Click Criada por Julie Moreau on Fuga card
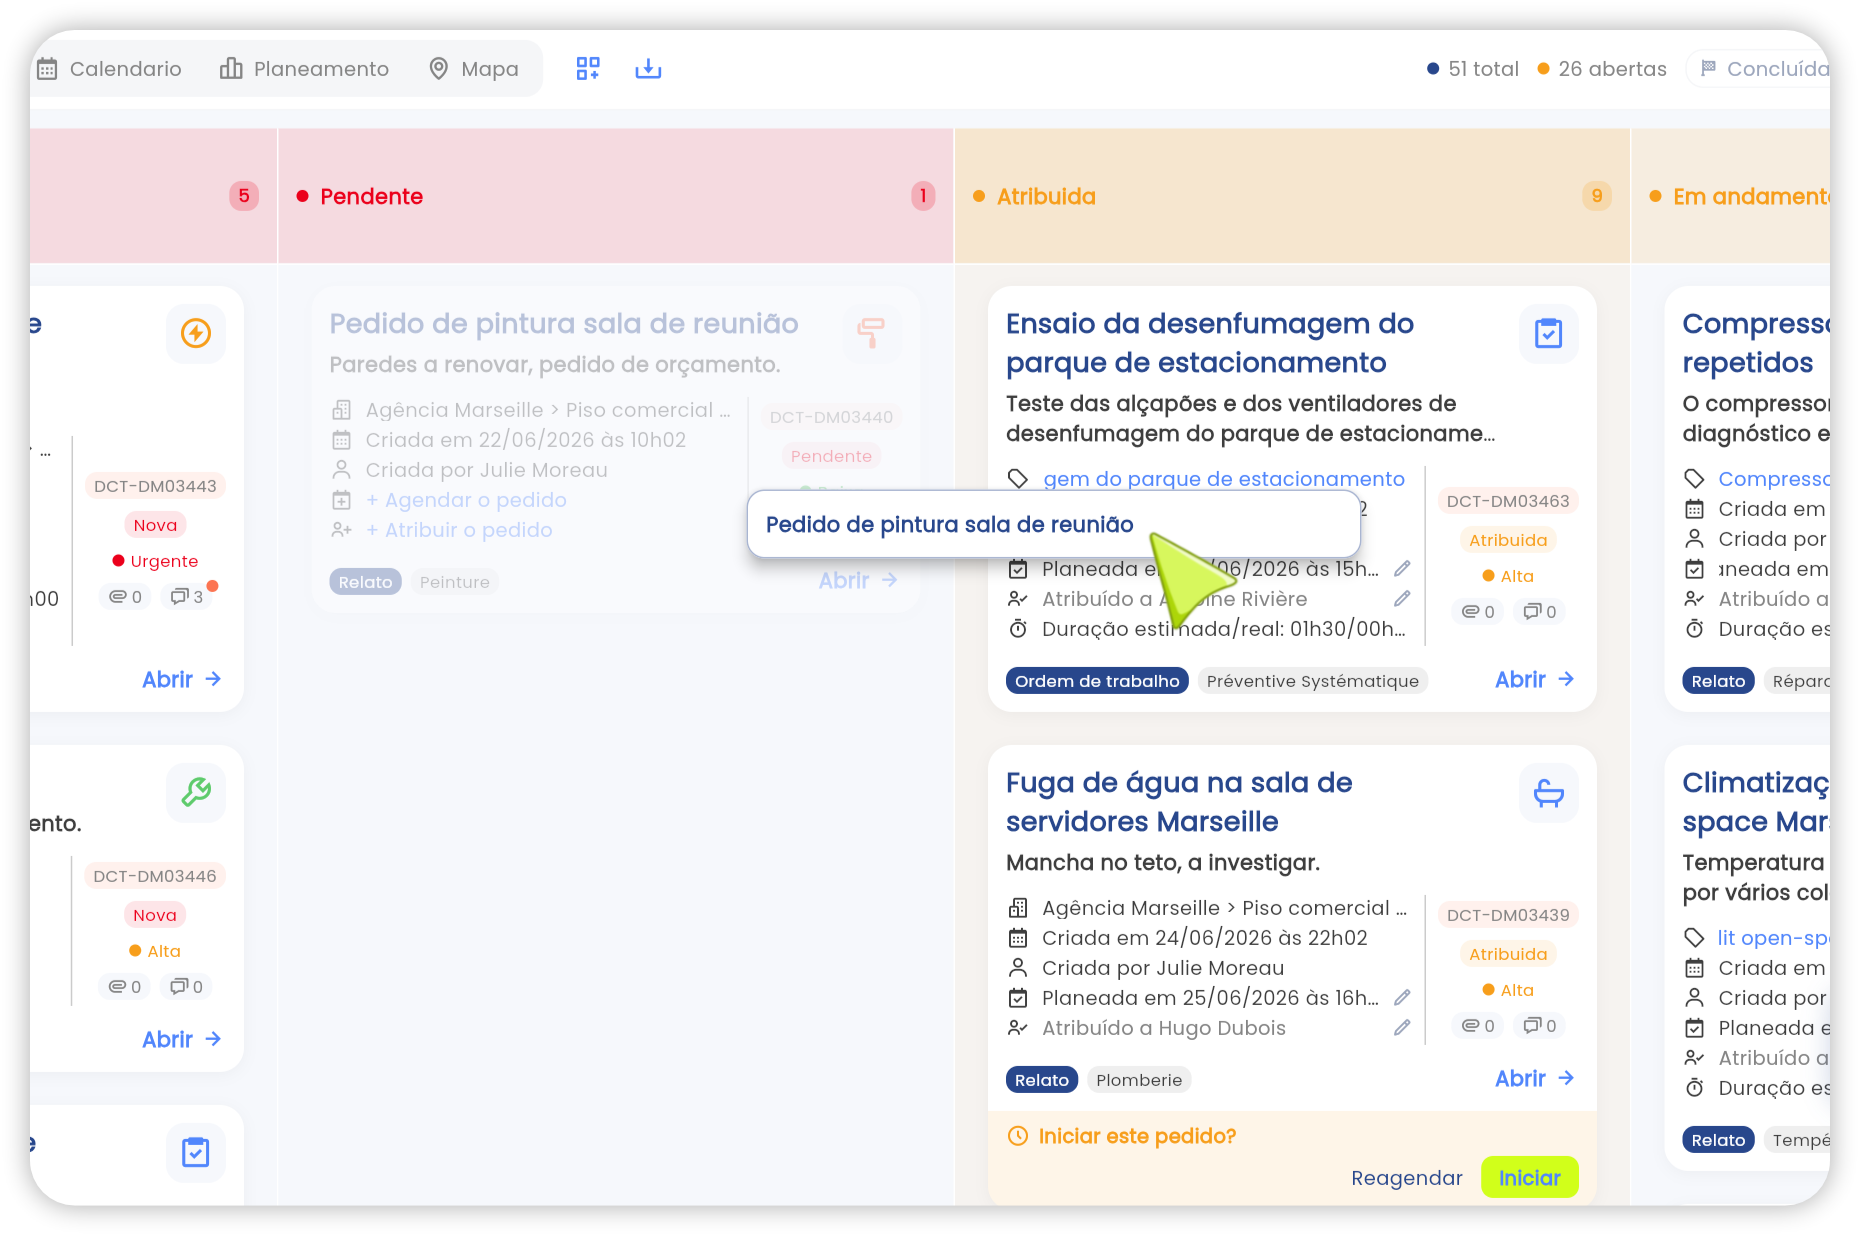The width and height of the screenshot is (1860, 1236). coord(1163,968)
